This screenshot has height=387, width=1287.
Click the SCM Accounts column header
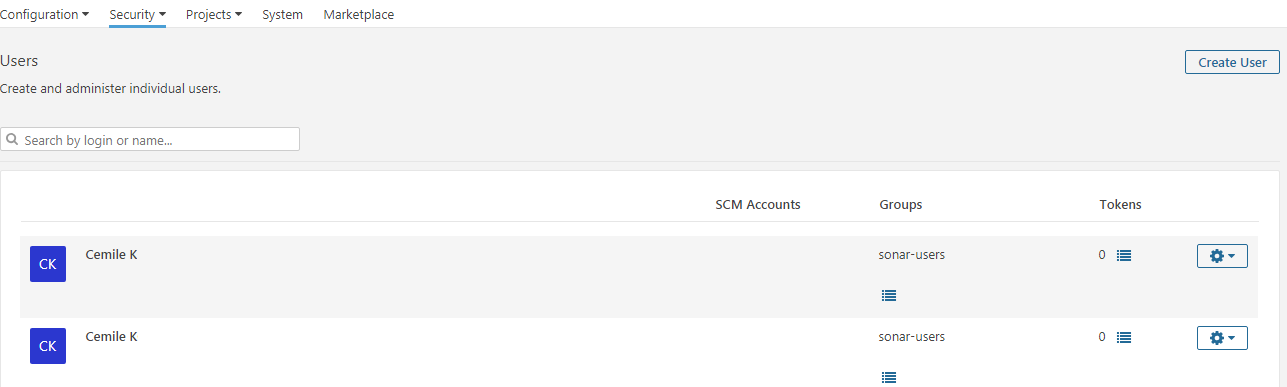758,205
